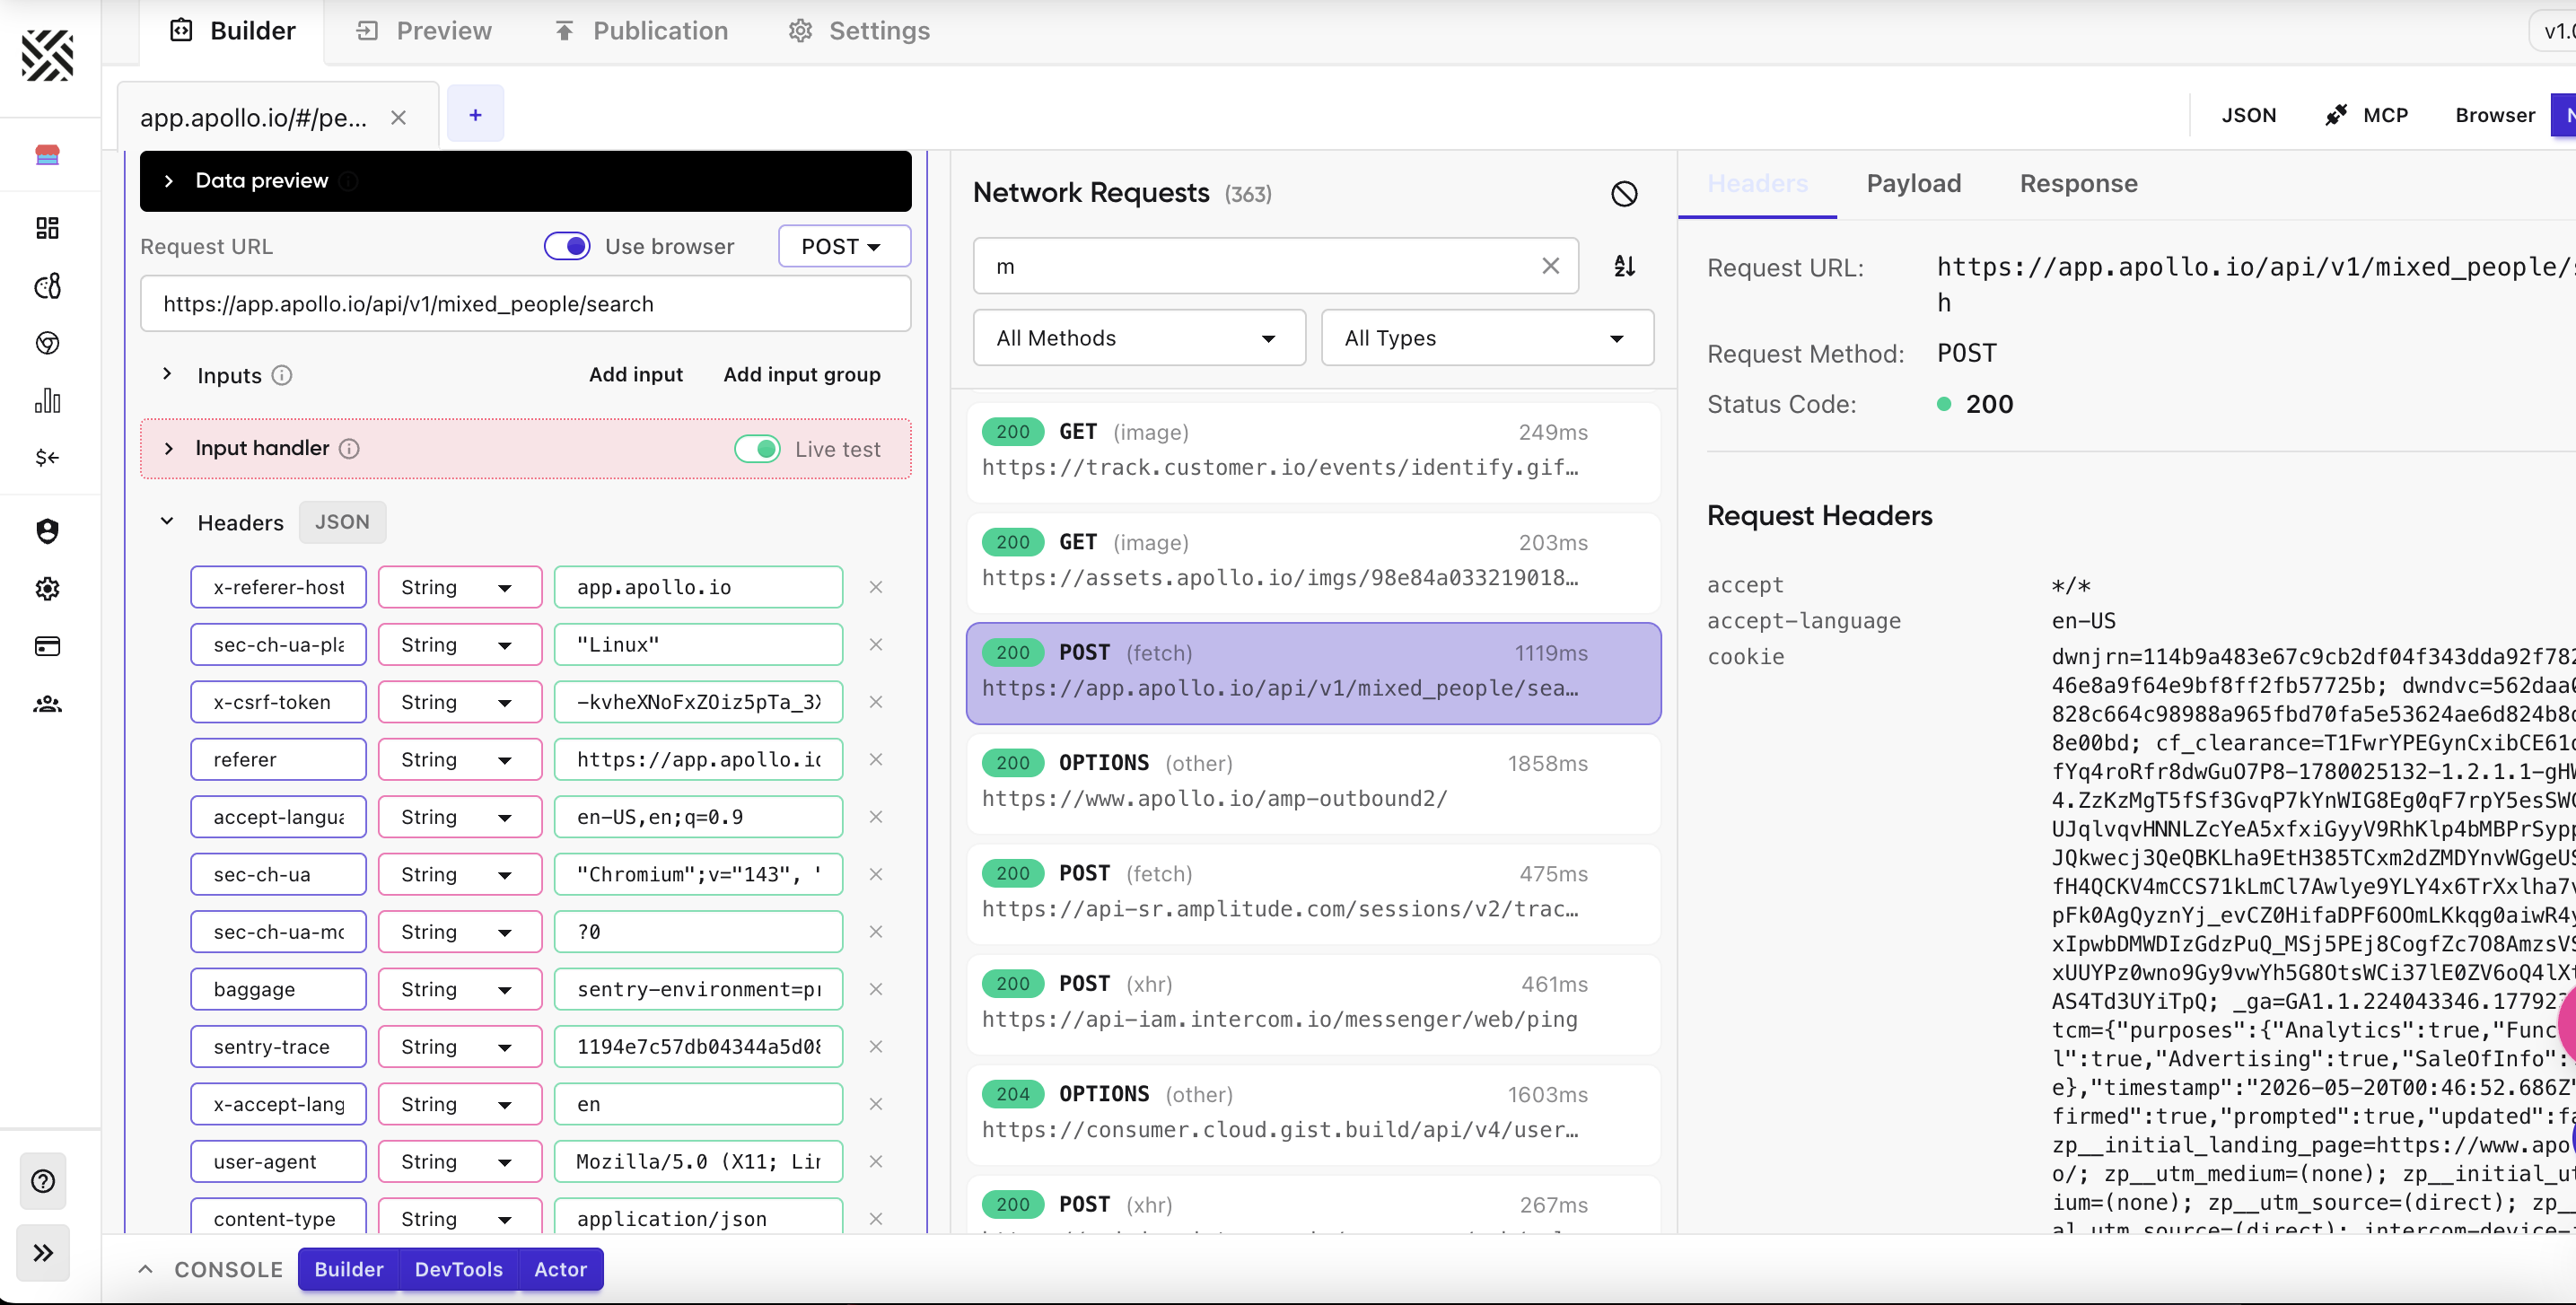This screenshot has height=1305, width=2576.
Task: Click the Browser button in top bar
Action: 2494,115
